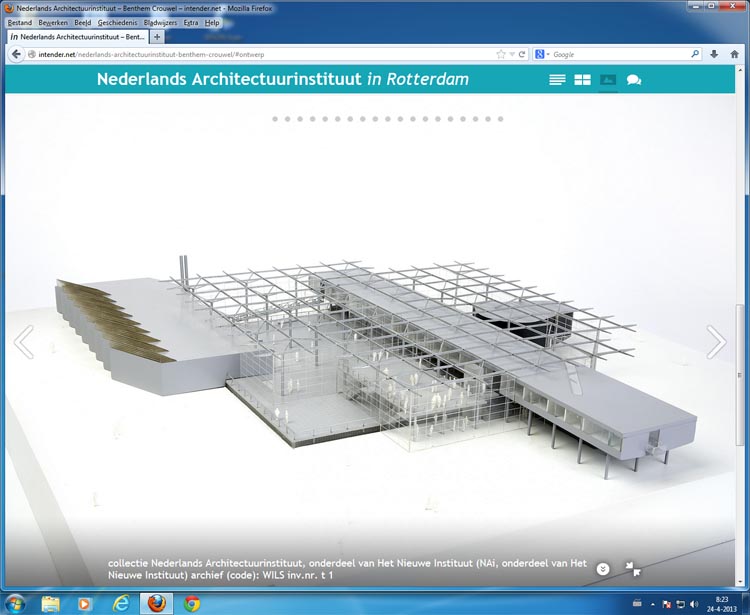The width and height of the screenshot is (750, 615).
Task: Show the previous slideshow image
Action: tap(23, 341)
